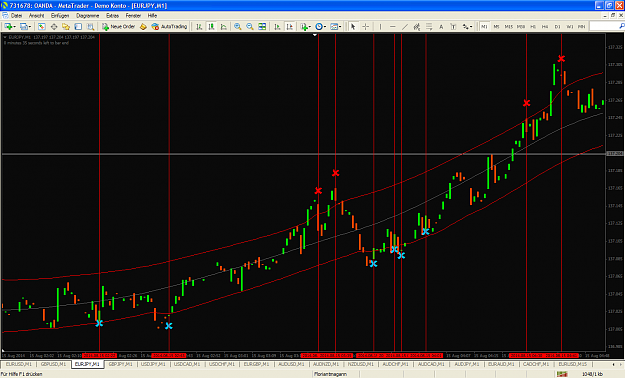
Task: Switch chart to candlesticks
Action: pos(211,26)
